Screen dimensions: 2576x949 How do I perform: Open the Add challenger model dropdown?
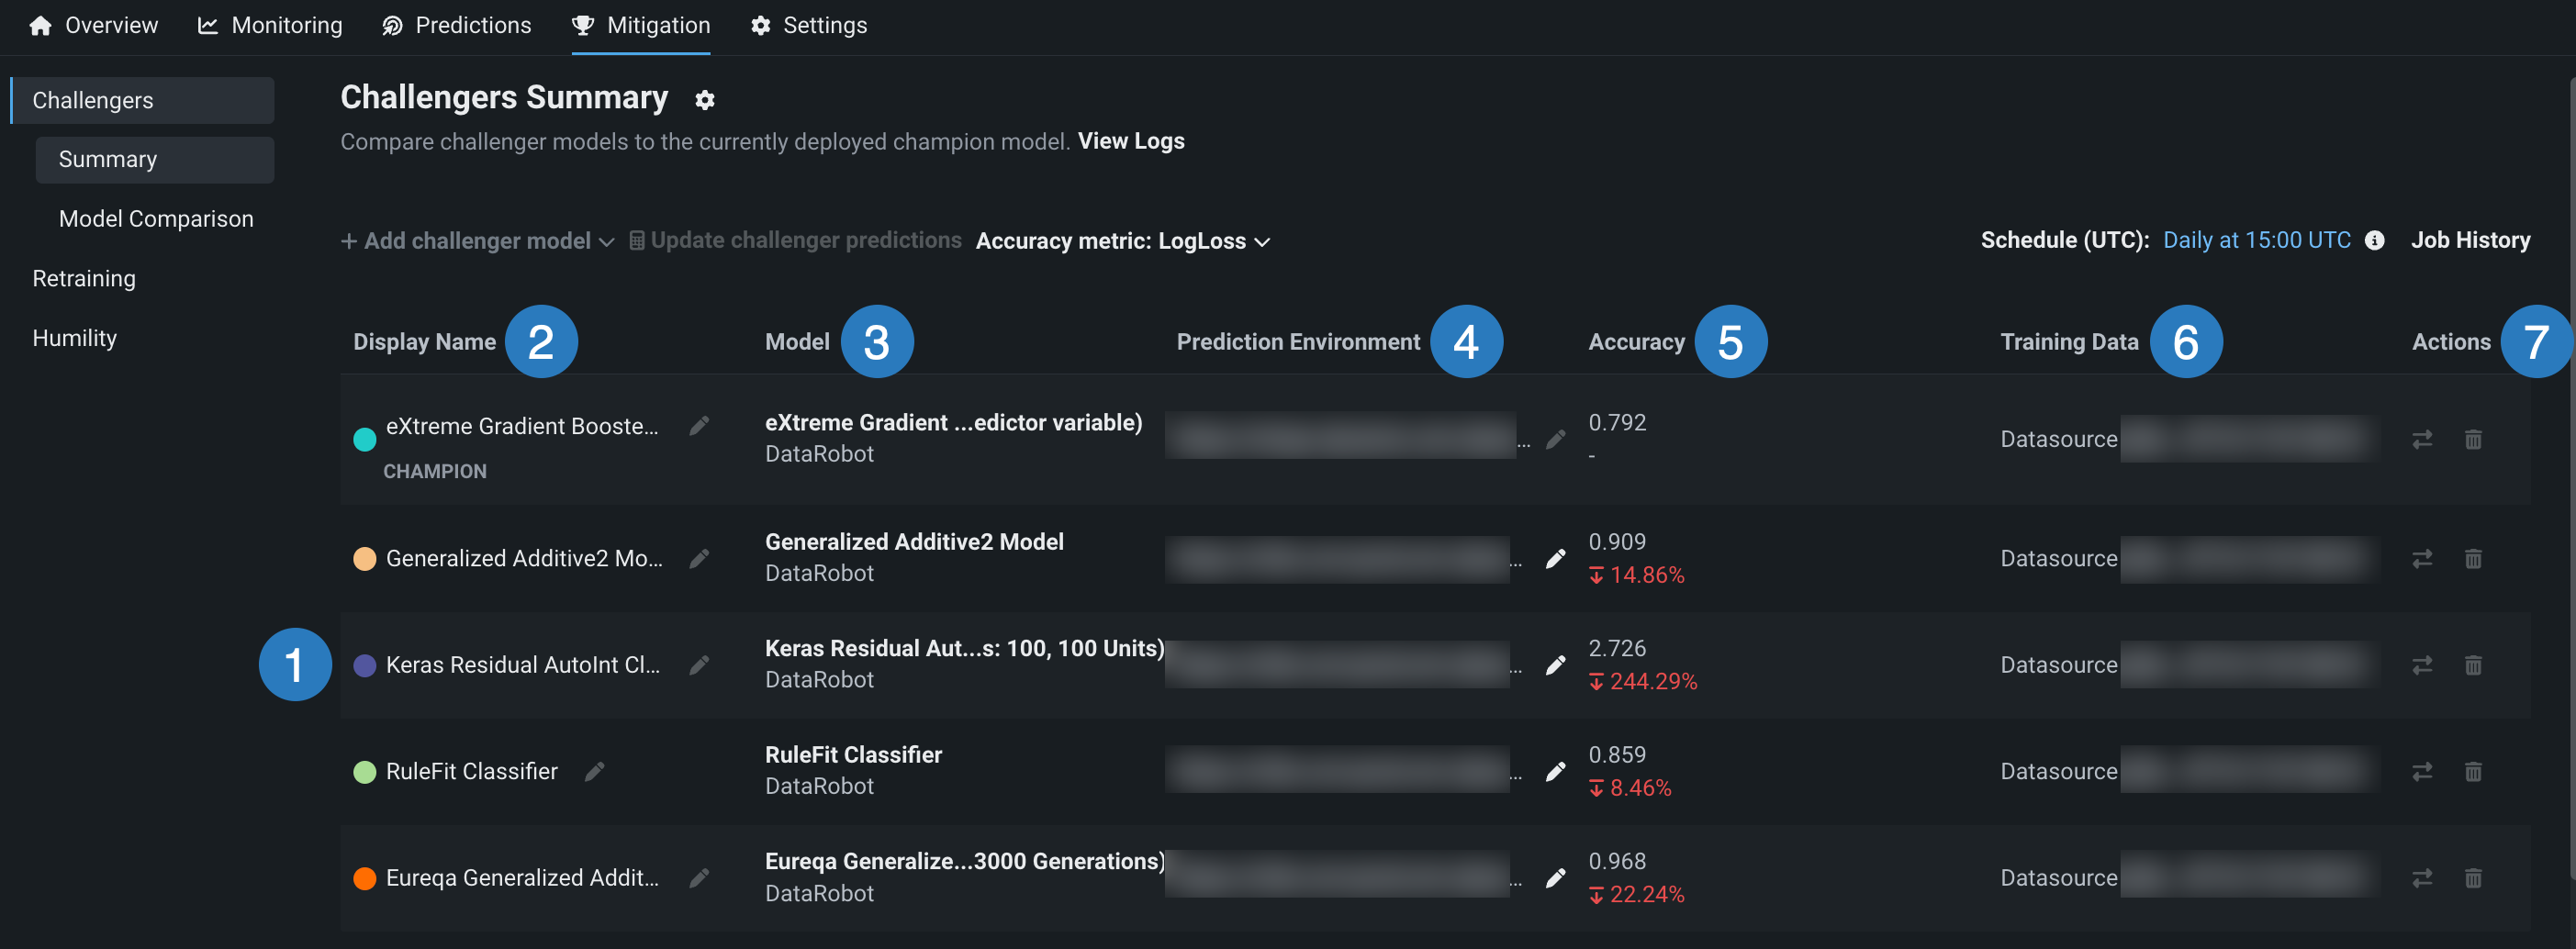tap(477, 241)
